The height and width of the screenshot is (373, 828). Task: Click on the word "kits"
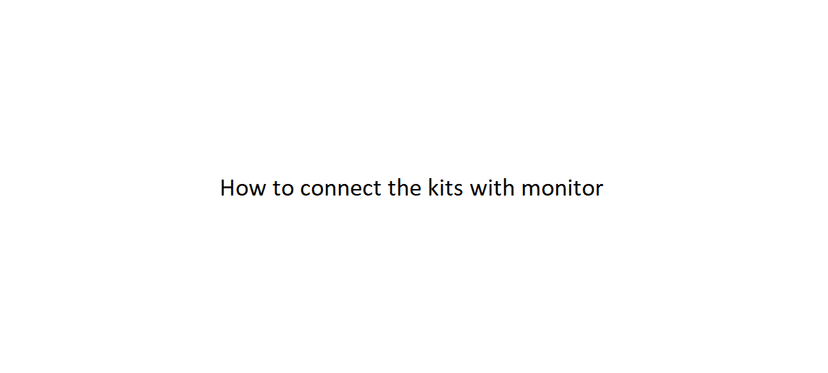click(x=446, y=188)
